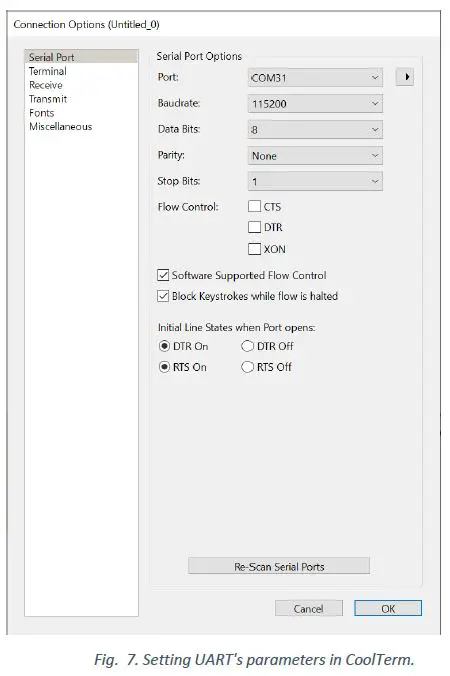
Task: Open the Baudrate 115200 dropdown
Action: [x=315, y=103]
